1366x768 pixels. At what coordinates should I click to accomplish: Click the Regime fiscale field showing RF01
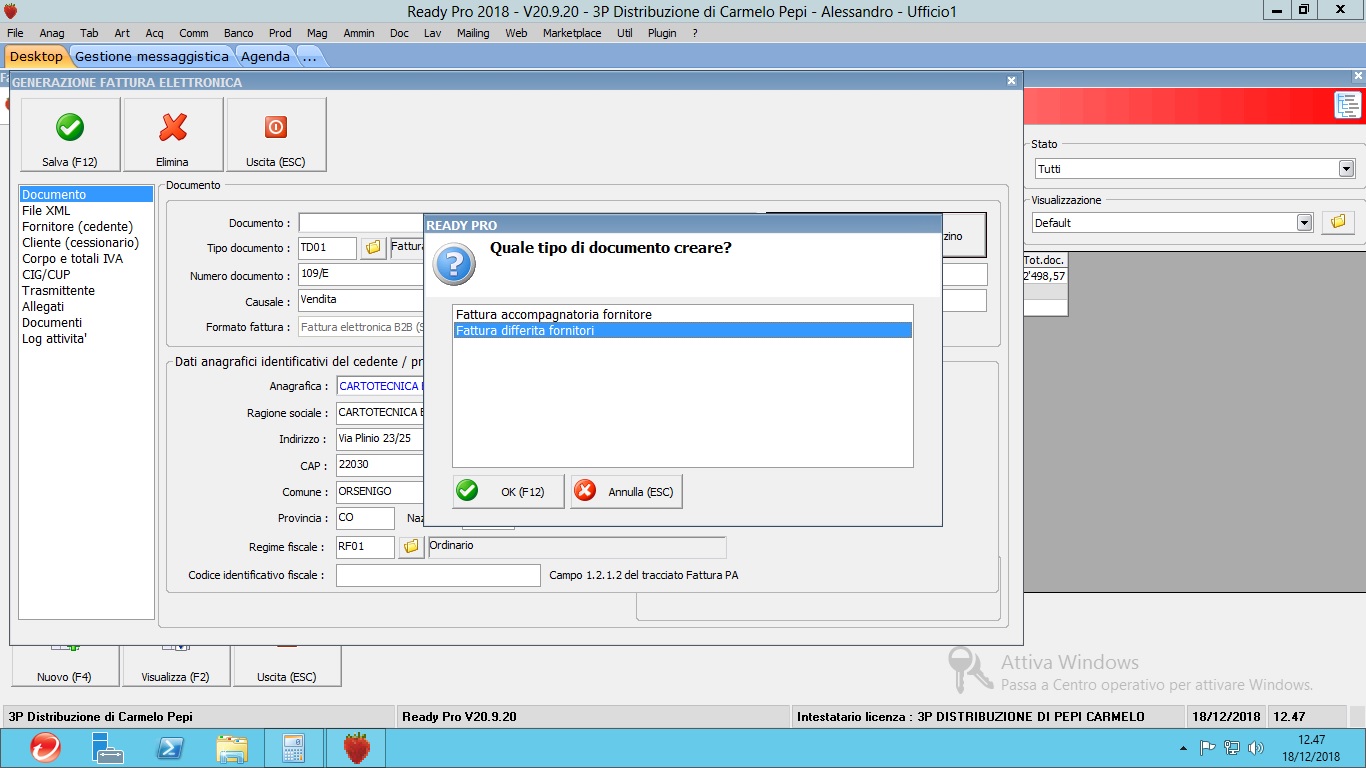tap(365, 547)
